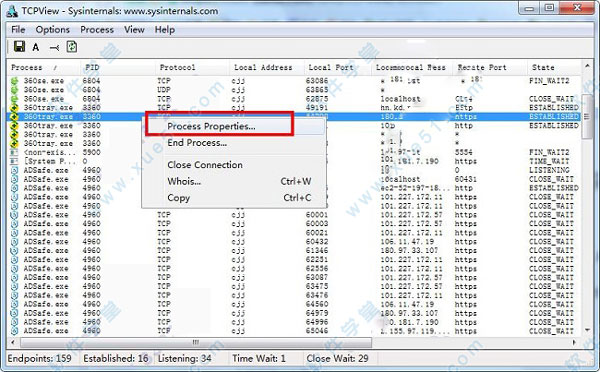The width and height of the screenshot is (600, 372).
Task: Click icon of 360se.exe UDP row
Action: coord(14,90)
